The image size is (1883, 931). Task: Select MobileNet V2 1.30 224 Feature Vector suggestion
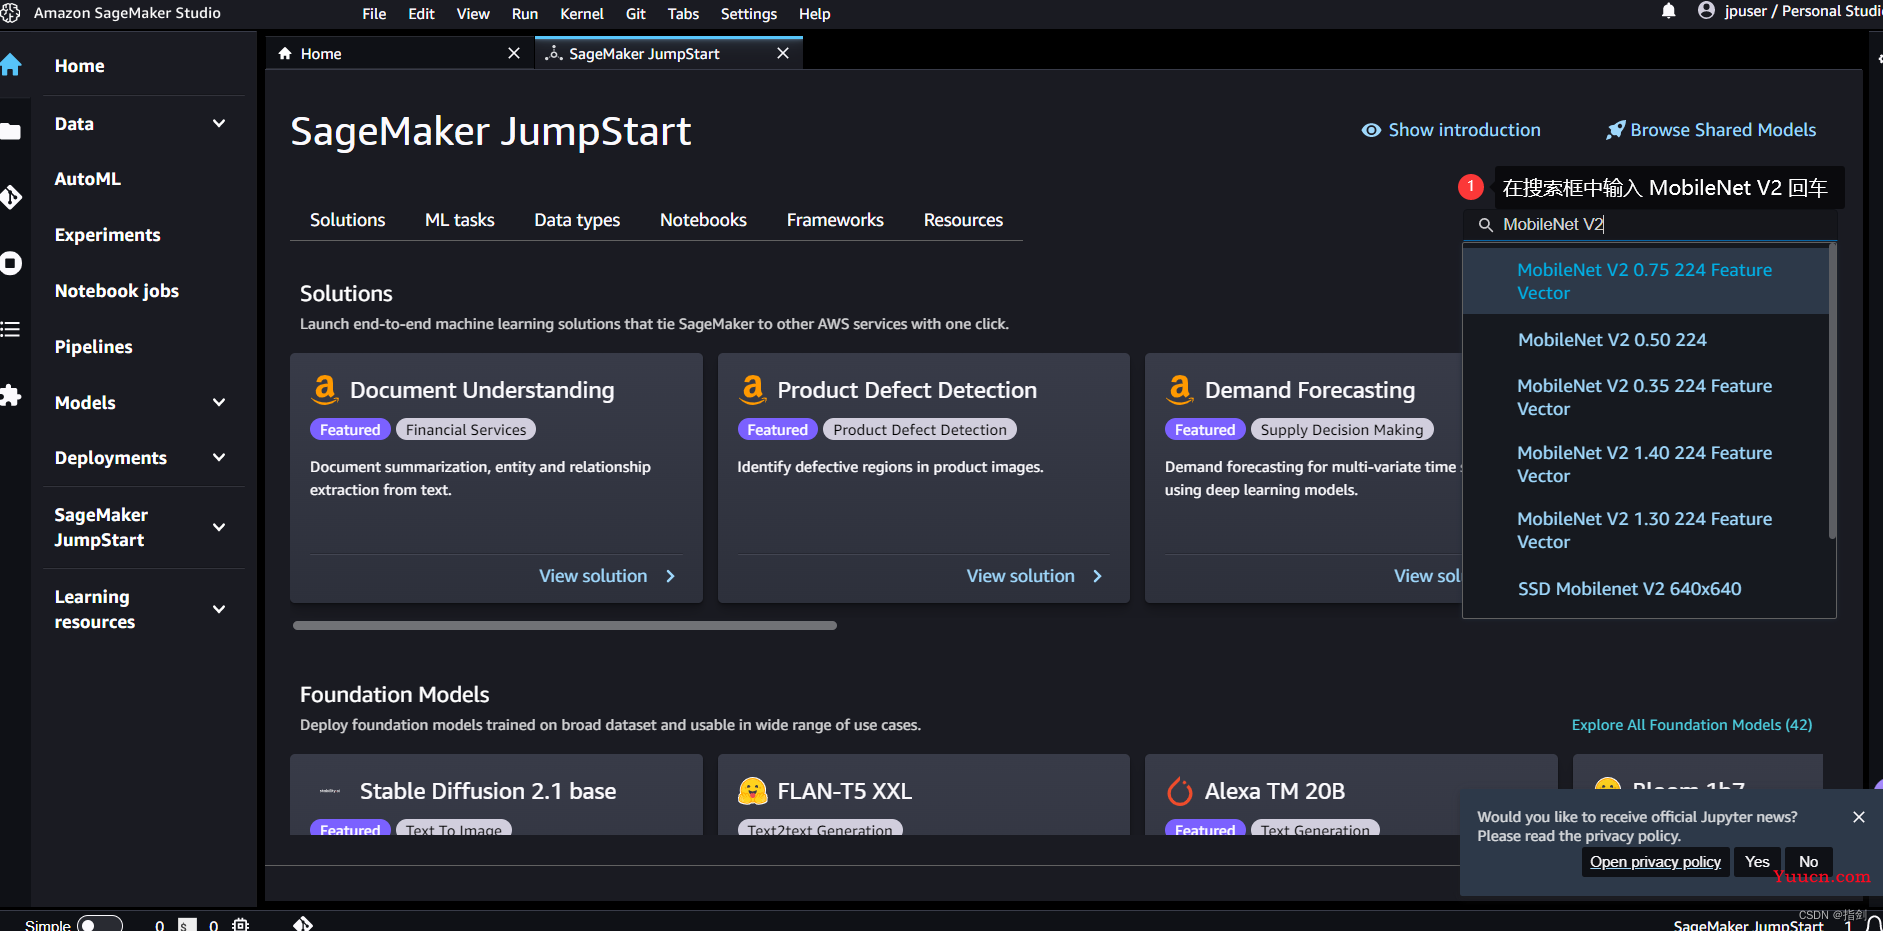click(x=1646, y=530)
